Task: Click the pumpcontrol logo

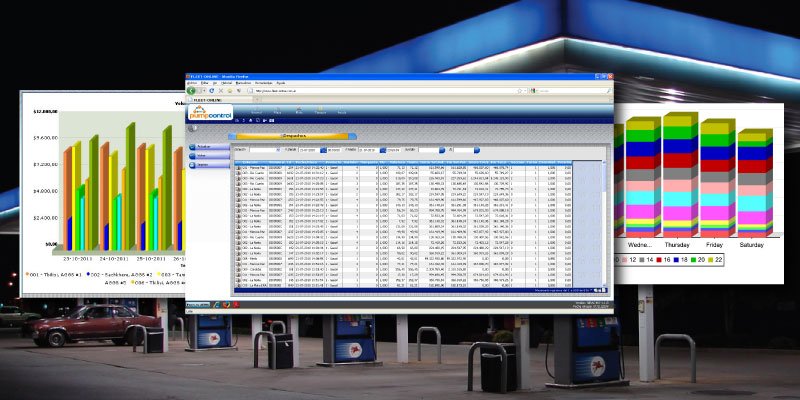Action: [x=210, y=113]
